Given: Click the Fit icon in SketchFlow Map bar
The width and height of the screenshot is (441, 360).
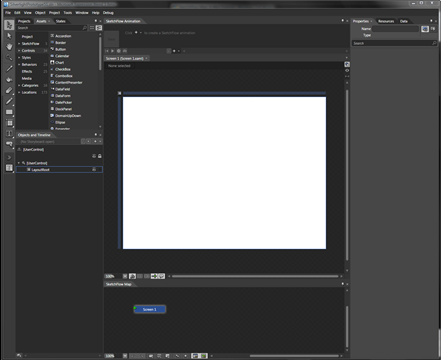Looking at the screenshot, I should 125,356.
